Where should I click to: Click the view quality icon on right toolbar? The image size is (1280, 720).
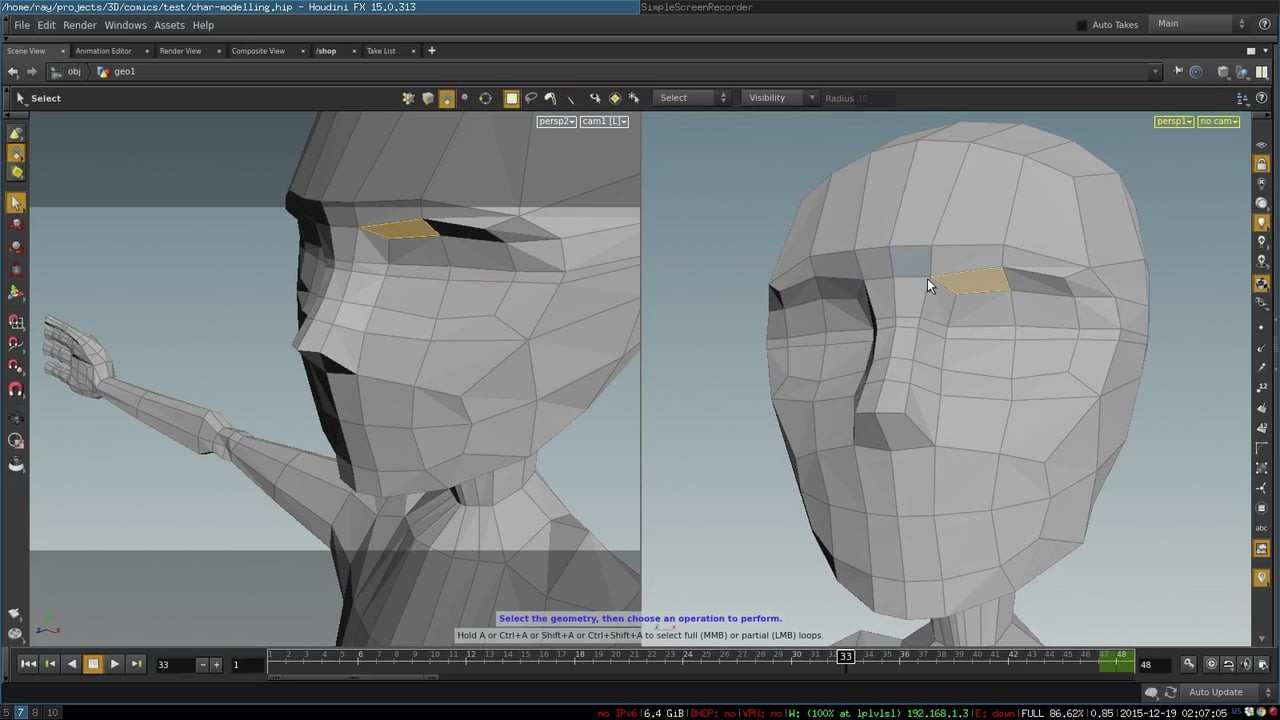tap(1261, 203)
